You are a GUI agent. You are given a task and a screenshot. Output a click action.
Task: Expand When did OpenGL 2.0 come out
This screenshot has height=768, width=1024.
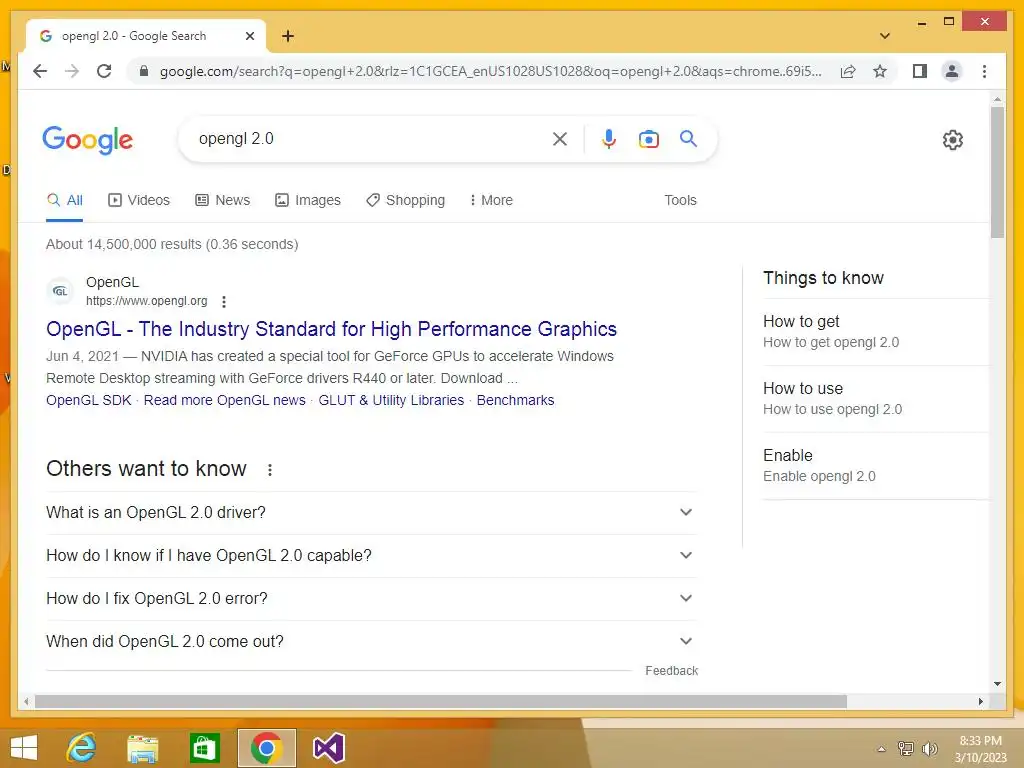pyautogui.click(x=371, y=642)
